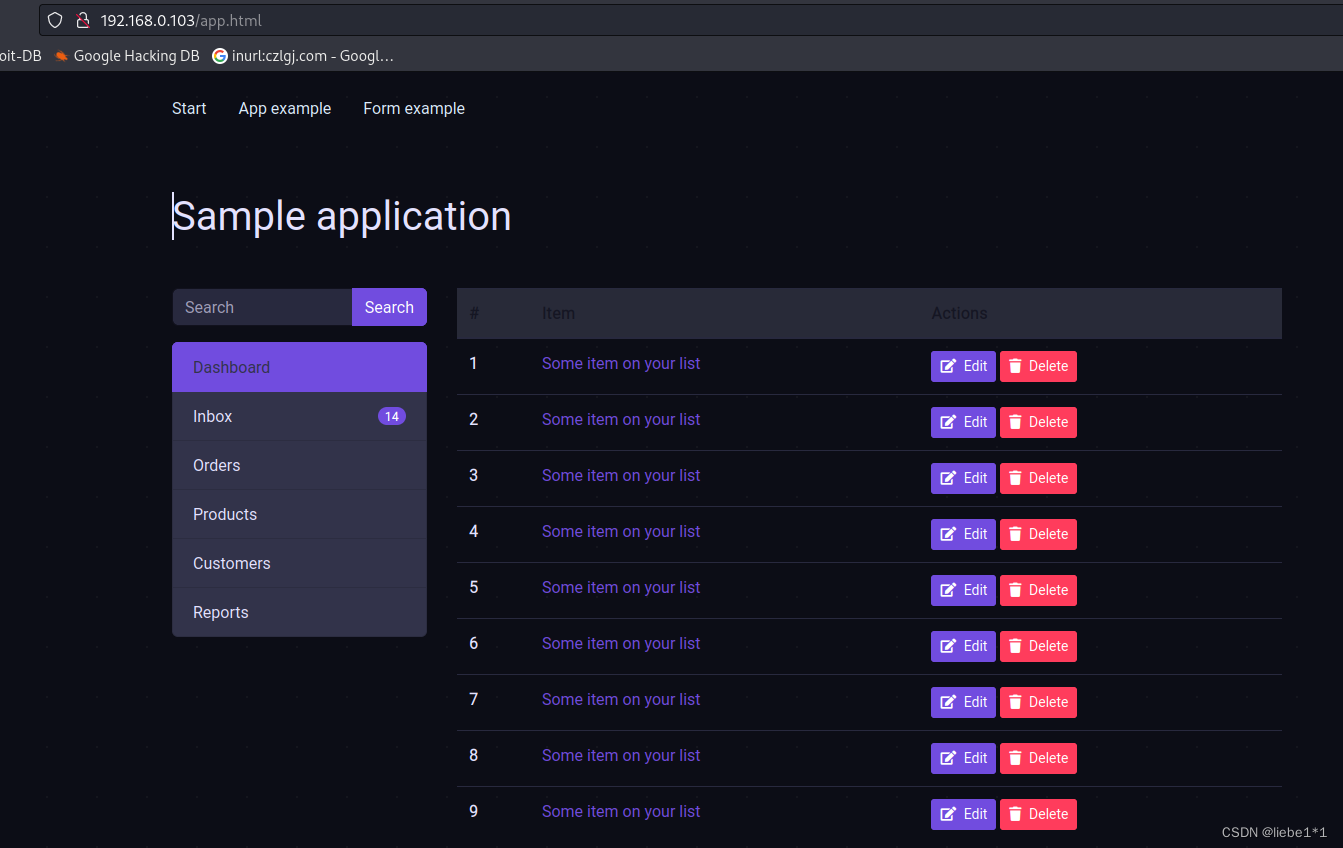Open item link in row 8

621,755
